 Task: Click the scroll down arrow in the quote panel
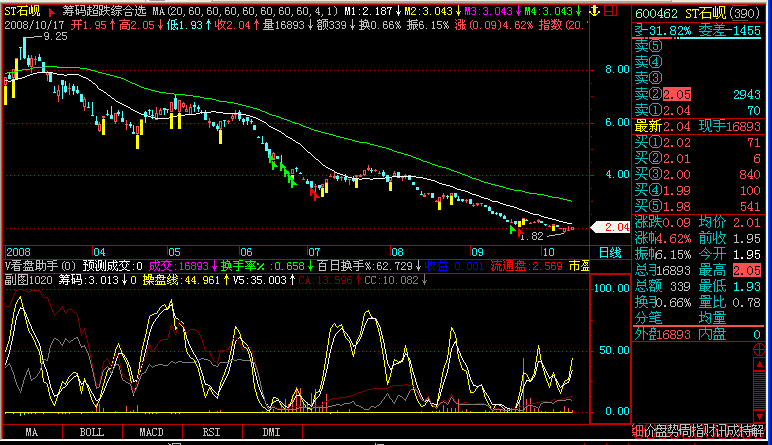(x=759, y=416)
